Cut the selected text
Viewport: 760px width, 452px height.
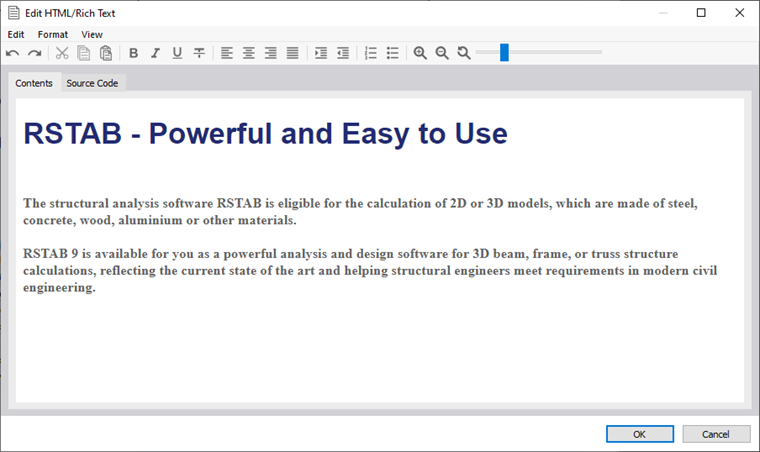tap(62, 53)
